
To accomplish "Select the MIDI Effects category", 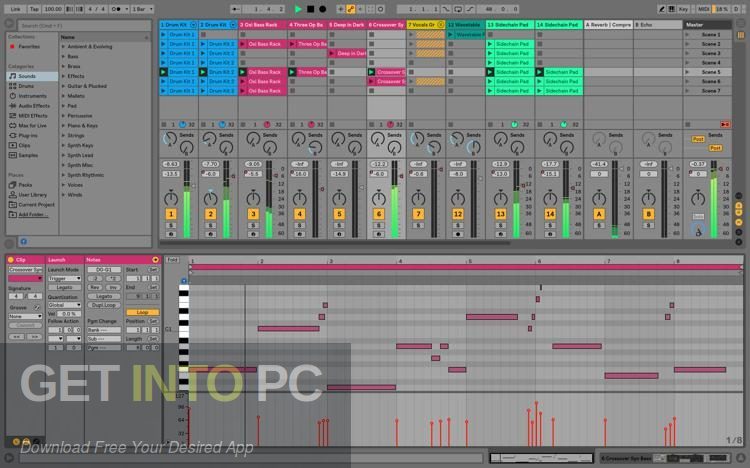I will point(33,116).
